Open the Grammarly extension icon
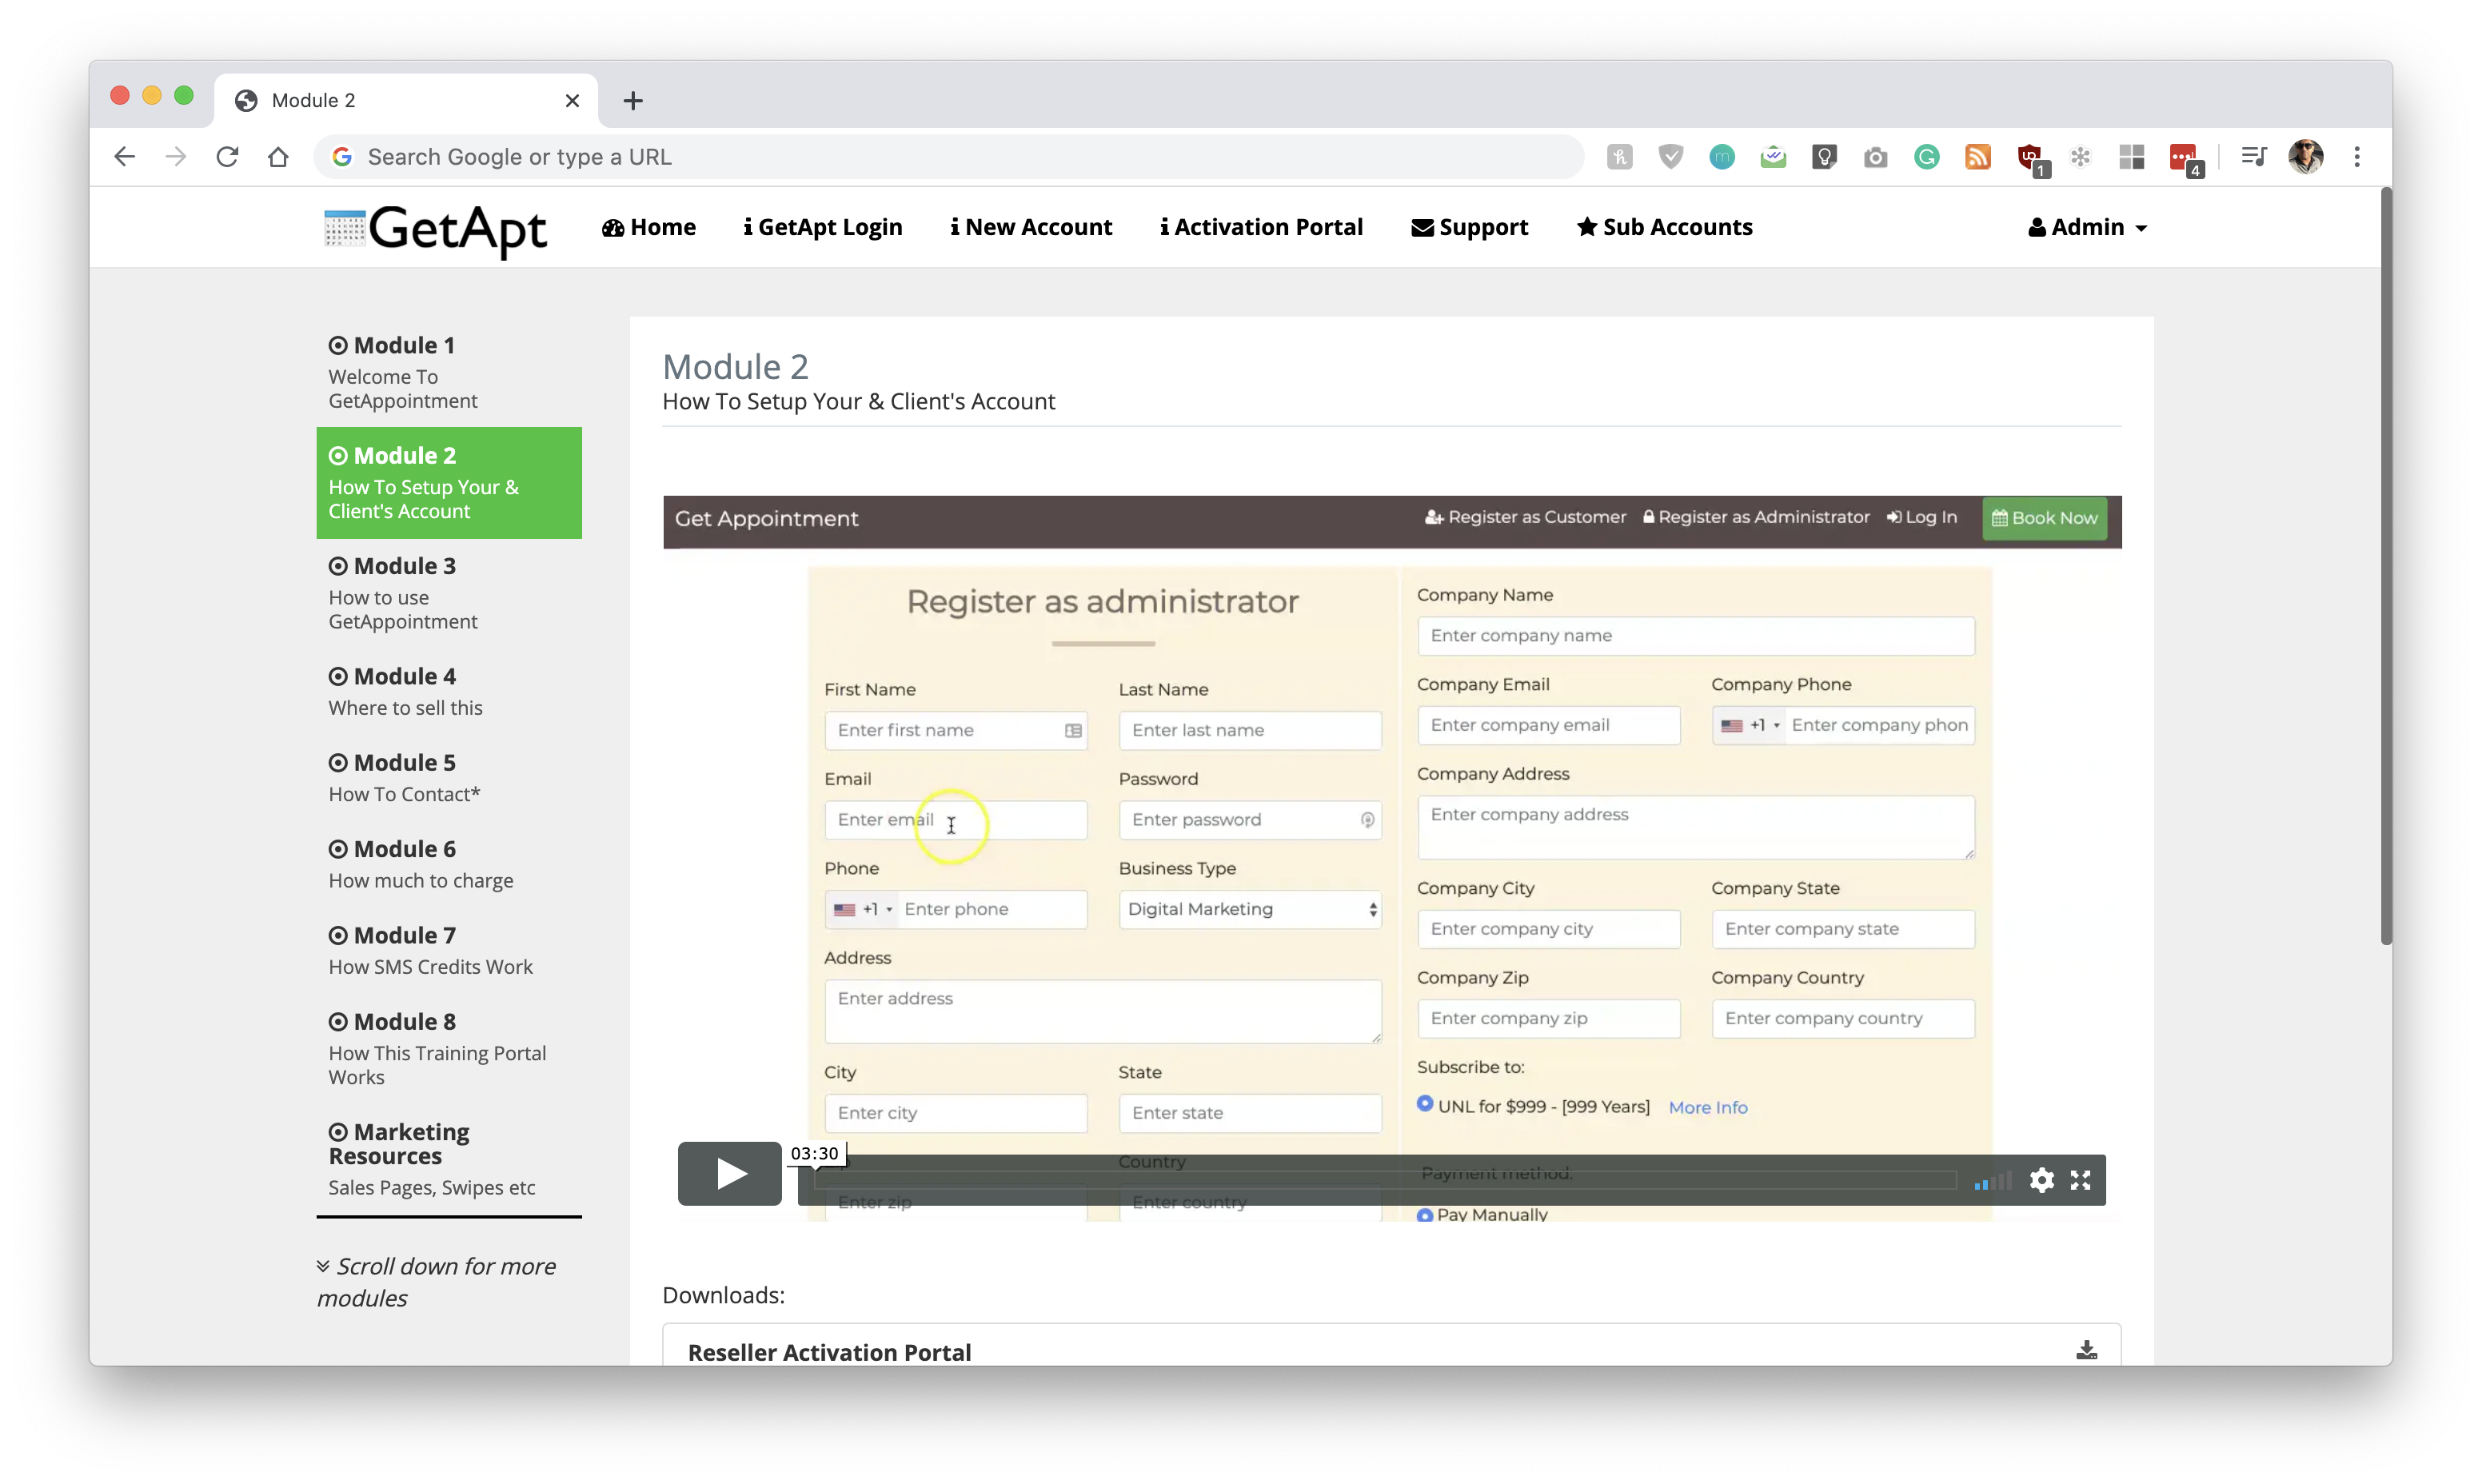Screen dimensions: 2482x1484 1926,157
